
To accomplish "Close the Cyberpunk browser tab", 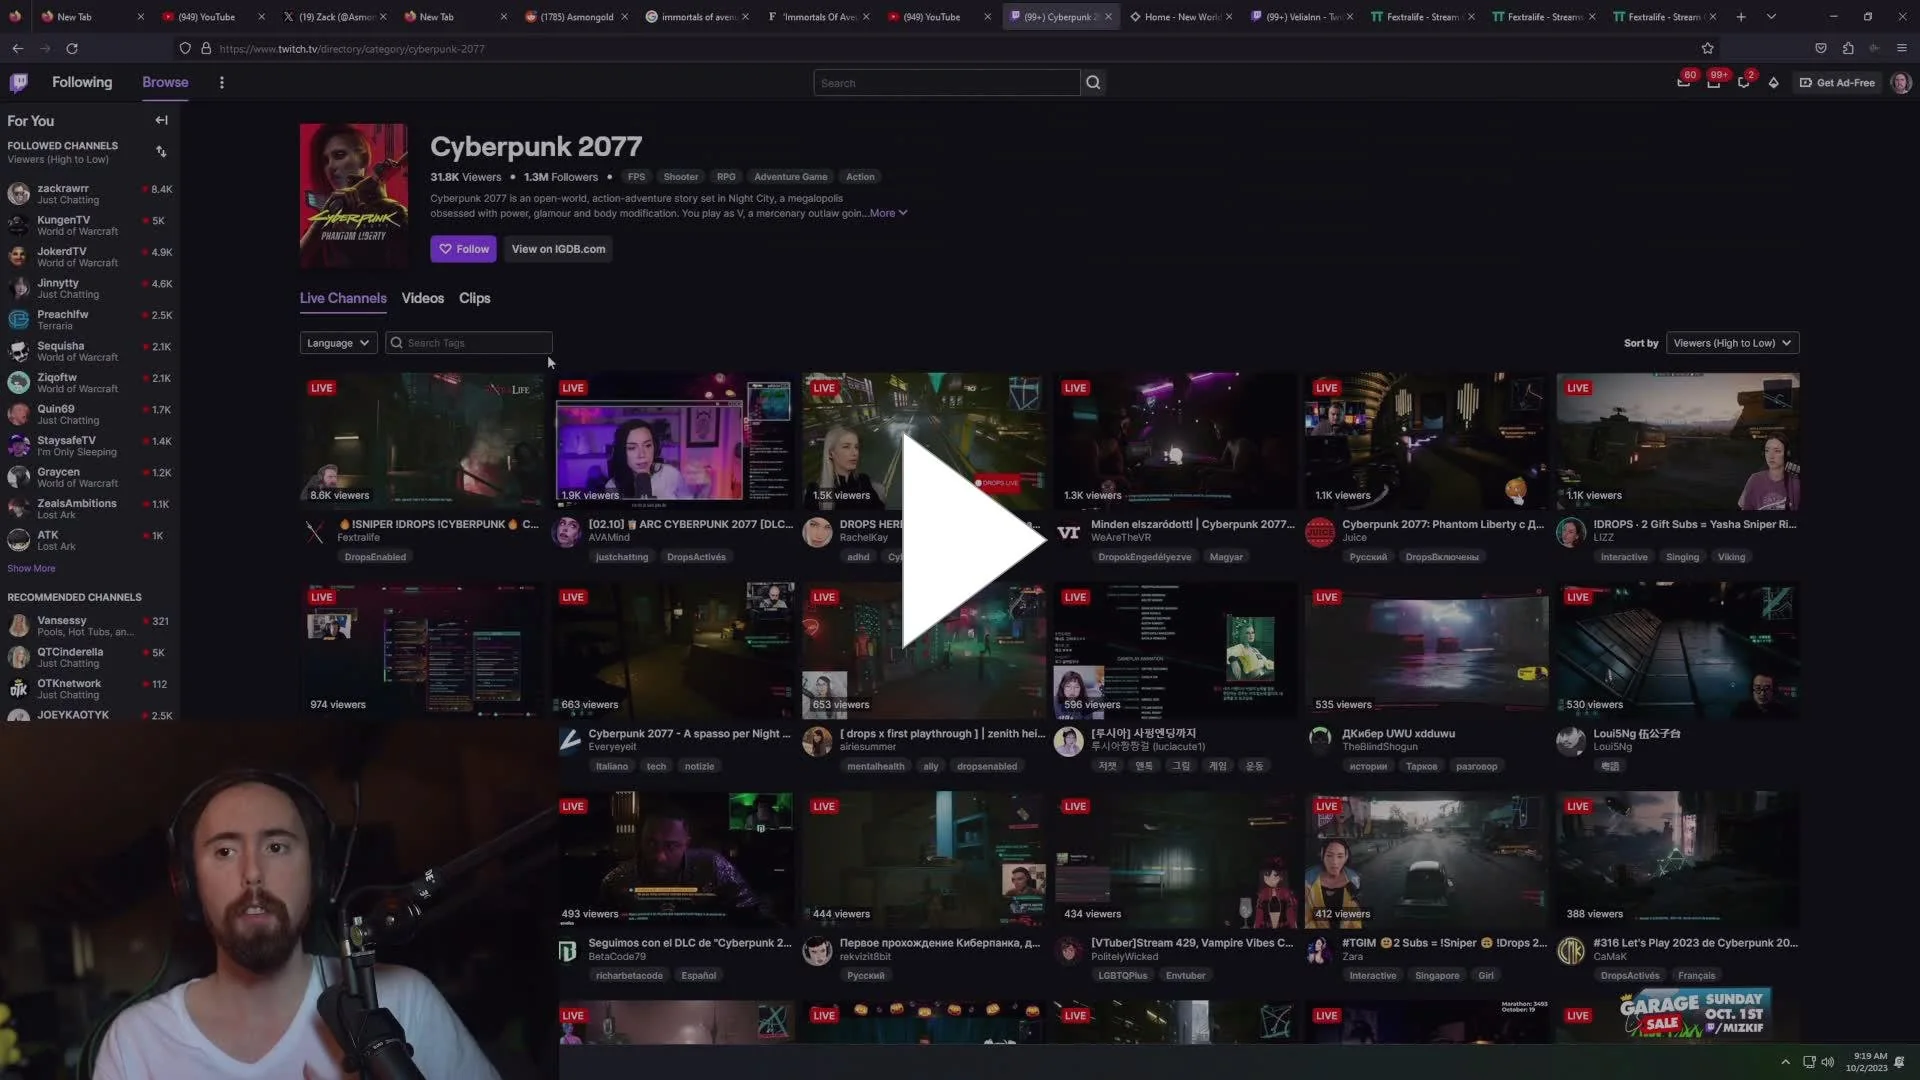I will [1108, 17].
